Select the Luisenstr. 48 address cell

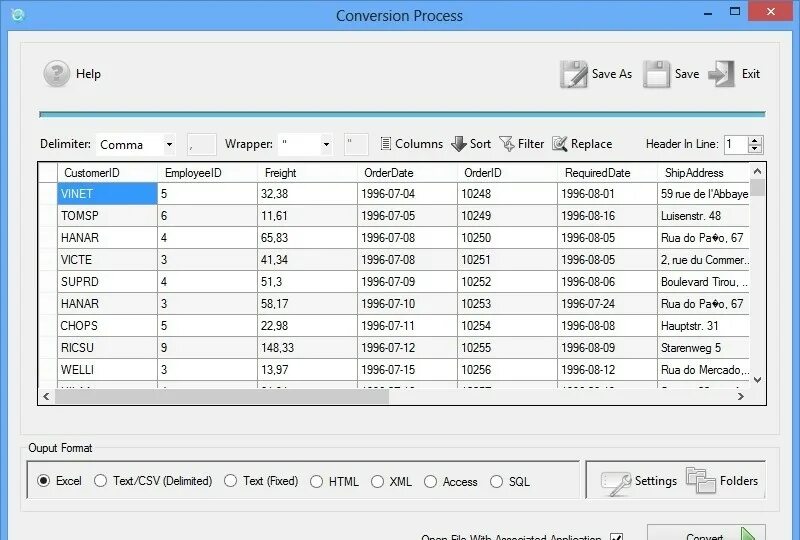point(703,216)
